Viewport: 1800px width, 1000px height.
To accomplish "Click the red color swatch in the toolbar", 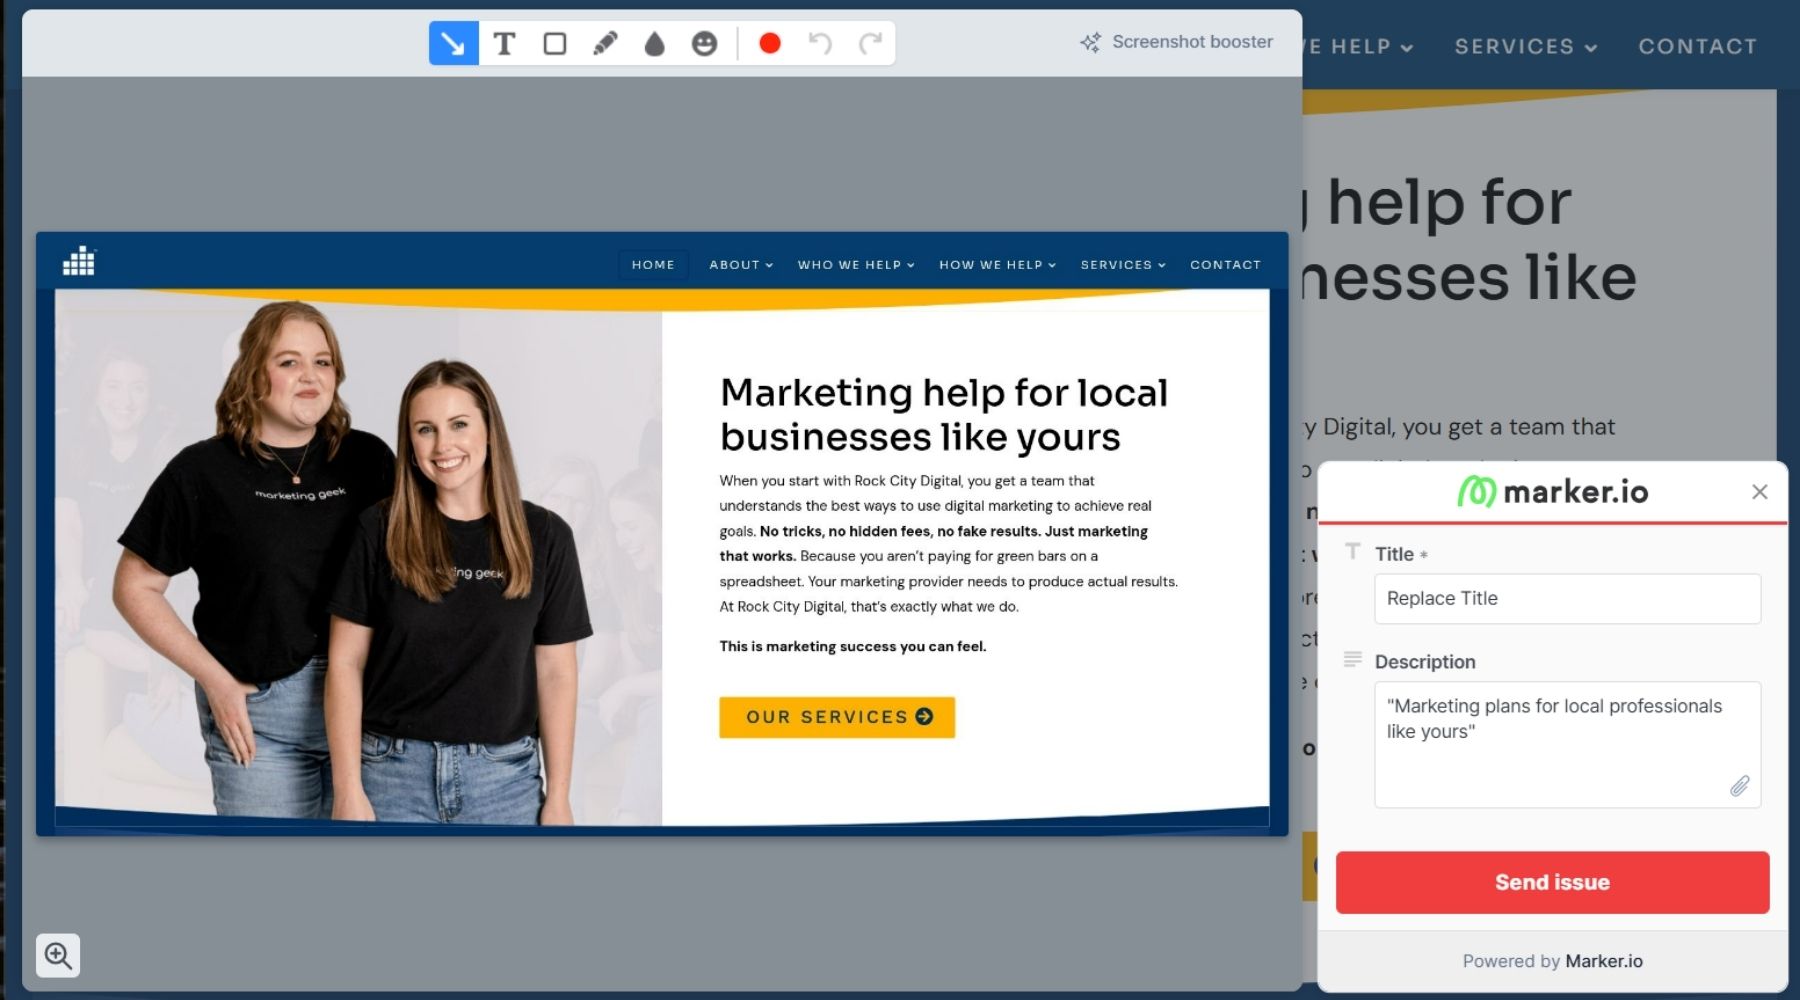I will click(x=770, y=44).
